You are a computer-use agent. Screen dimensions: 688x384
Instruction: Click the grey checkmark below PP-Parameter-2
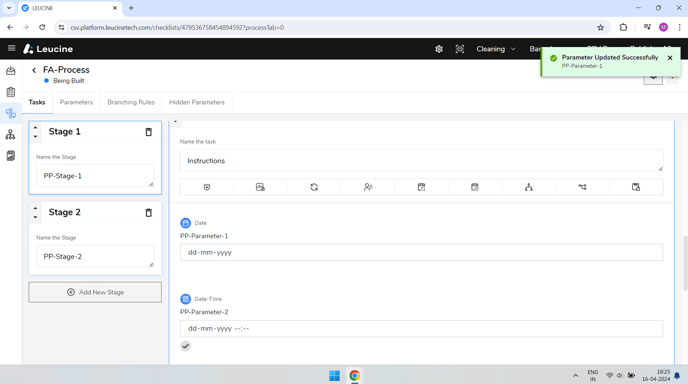coord(186,346)
